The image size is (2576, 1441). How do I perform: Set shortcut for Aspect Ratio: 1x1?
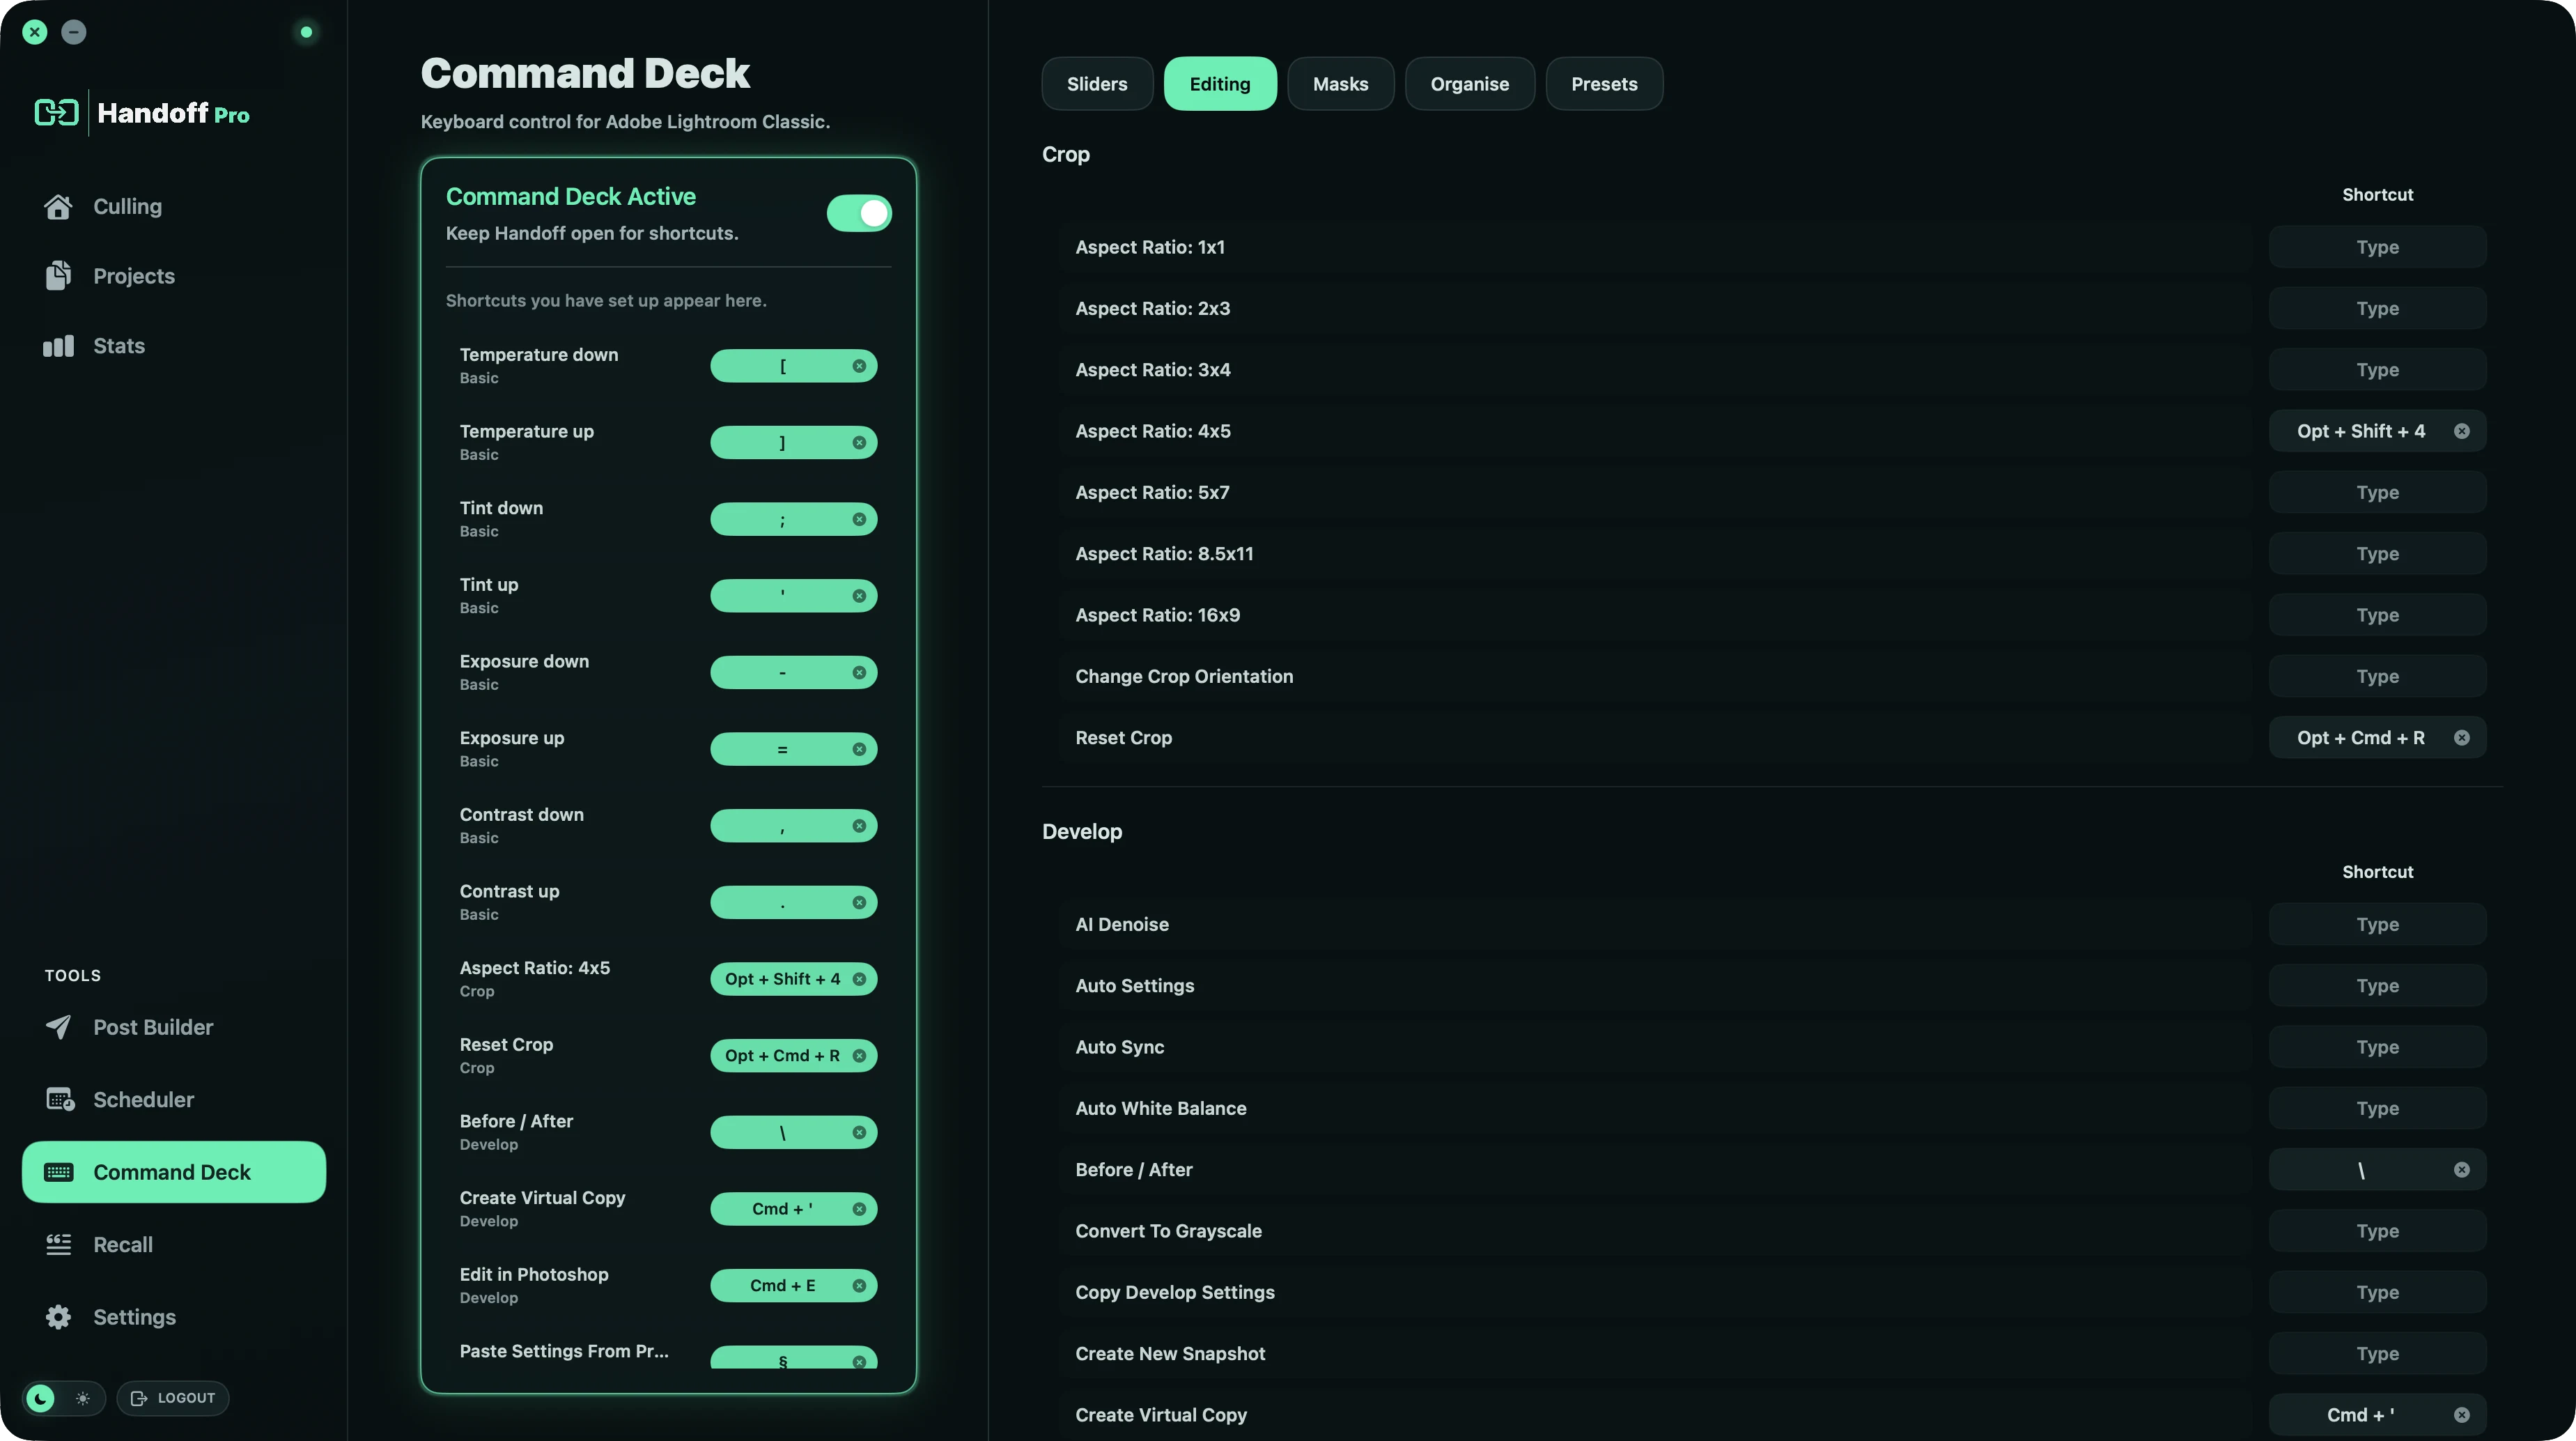tap(2377, 247)
